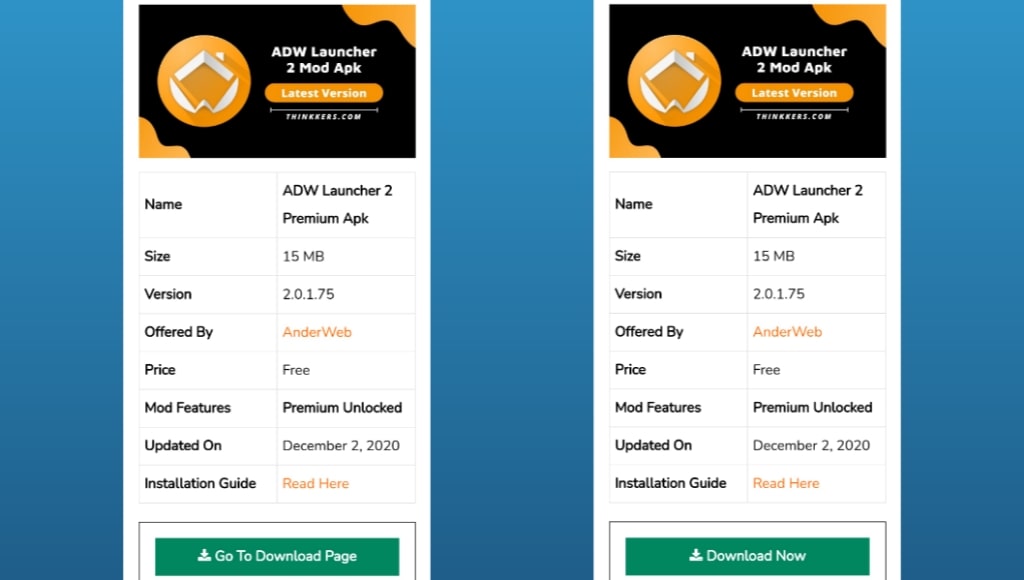Select Premium Unlocked cell in the left table
1024x580 pixels.
click(342, 408)
